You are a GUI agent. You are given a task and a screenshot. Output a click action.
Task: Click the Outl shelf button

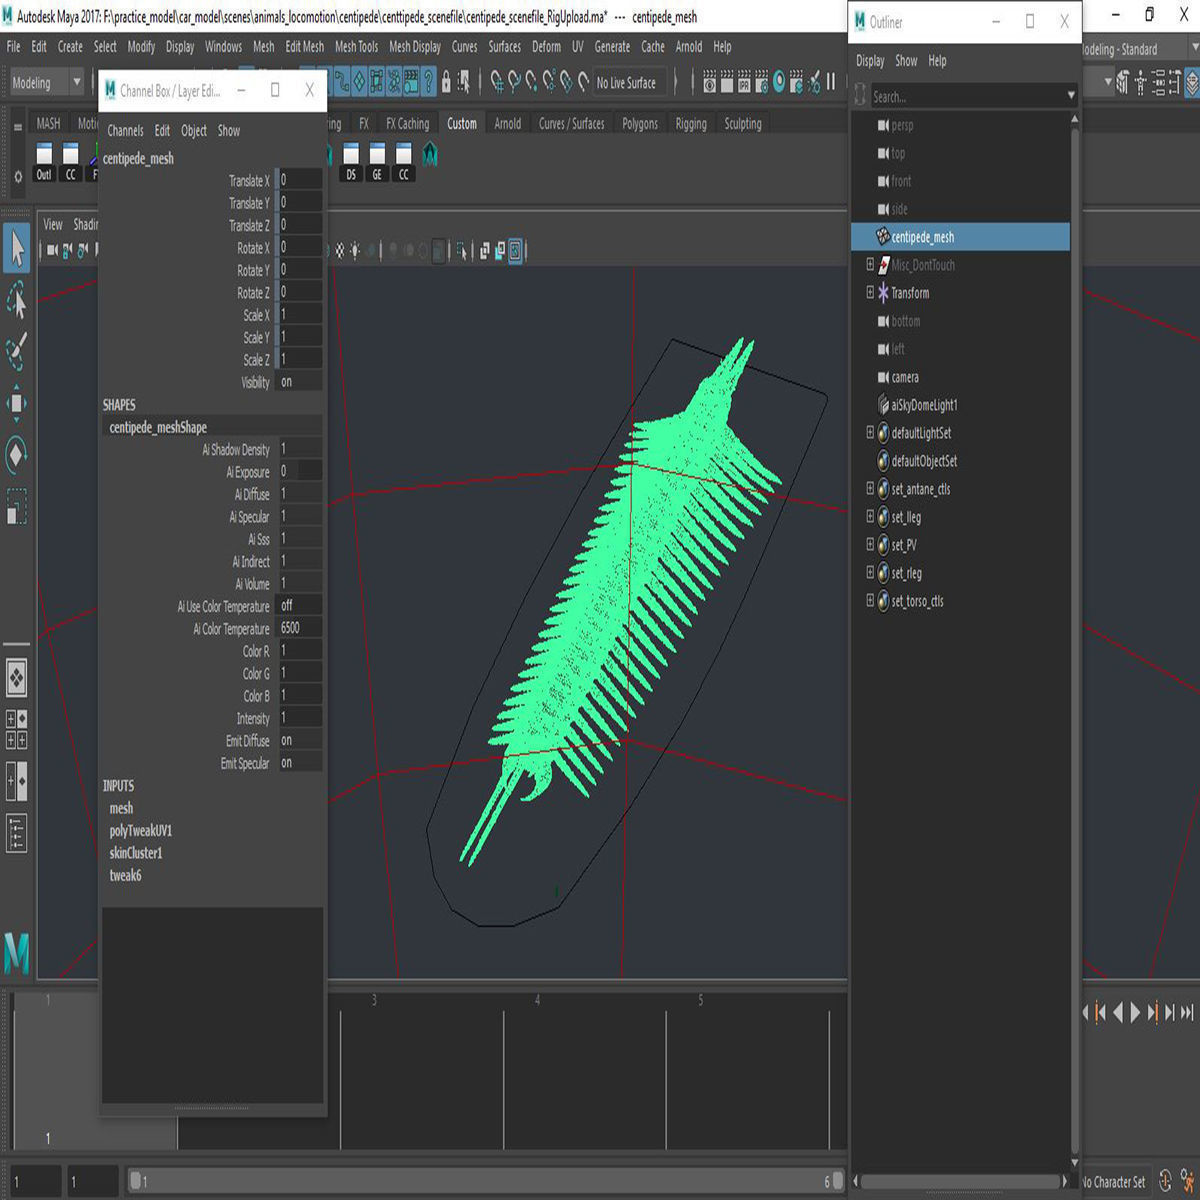44,162
